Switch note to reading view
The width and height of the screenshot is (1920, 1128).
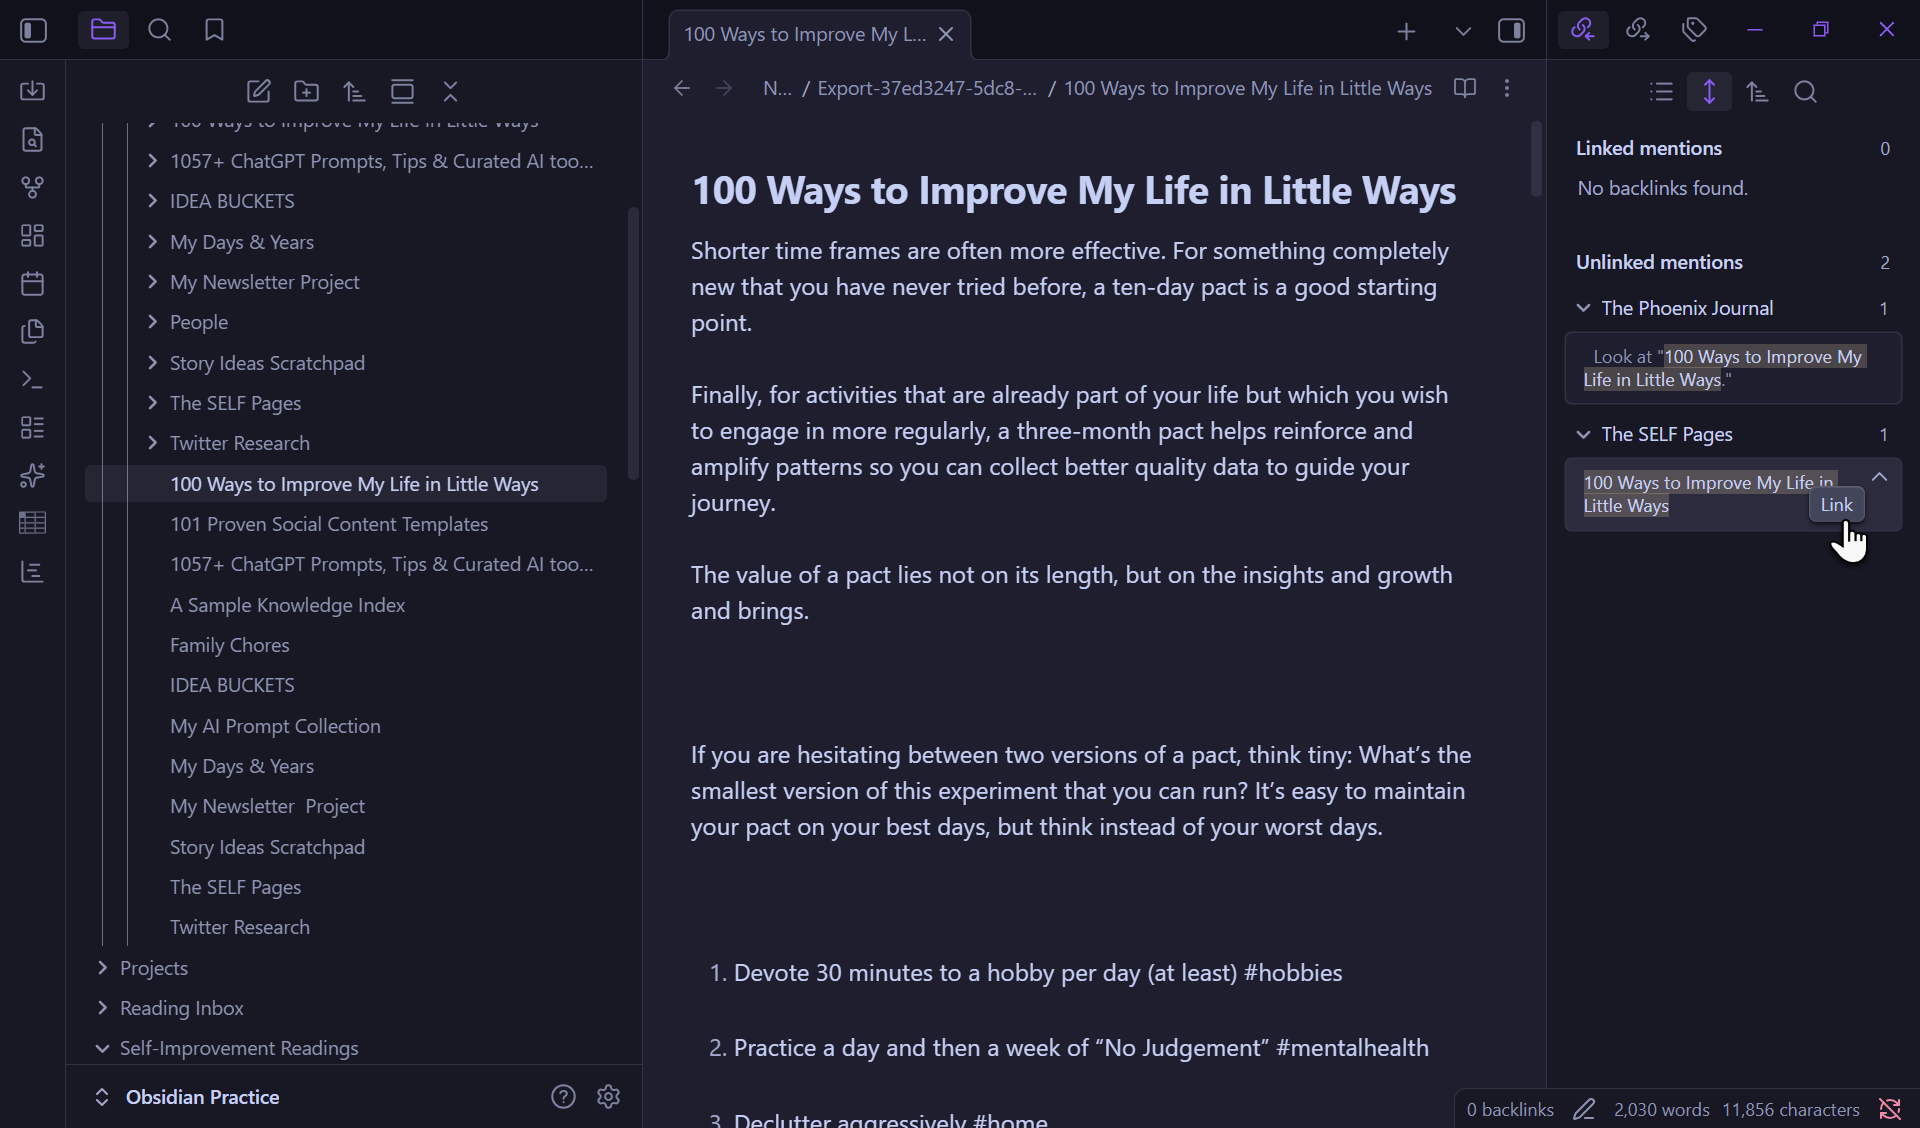click(1464, 88)
